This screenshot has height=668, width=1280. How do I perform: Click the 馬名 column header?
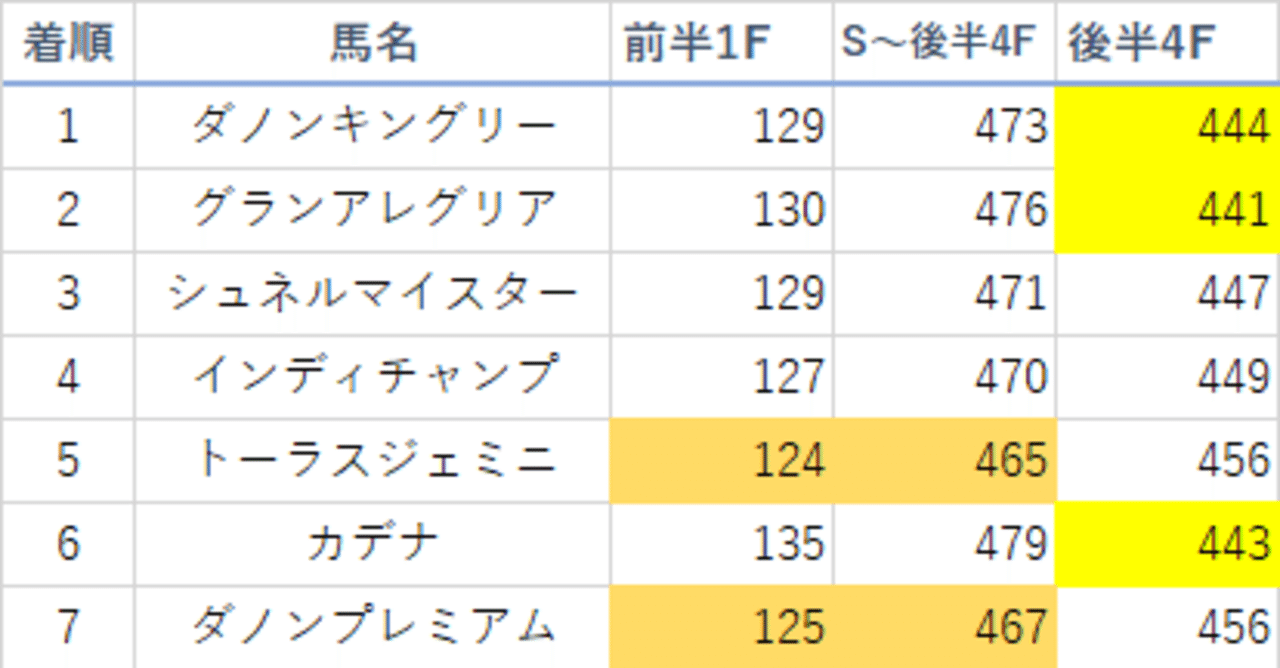(x=372, y=44)
